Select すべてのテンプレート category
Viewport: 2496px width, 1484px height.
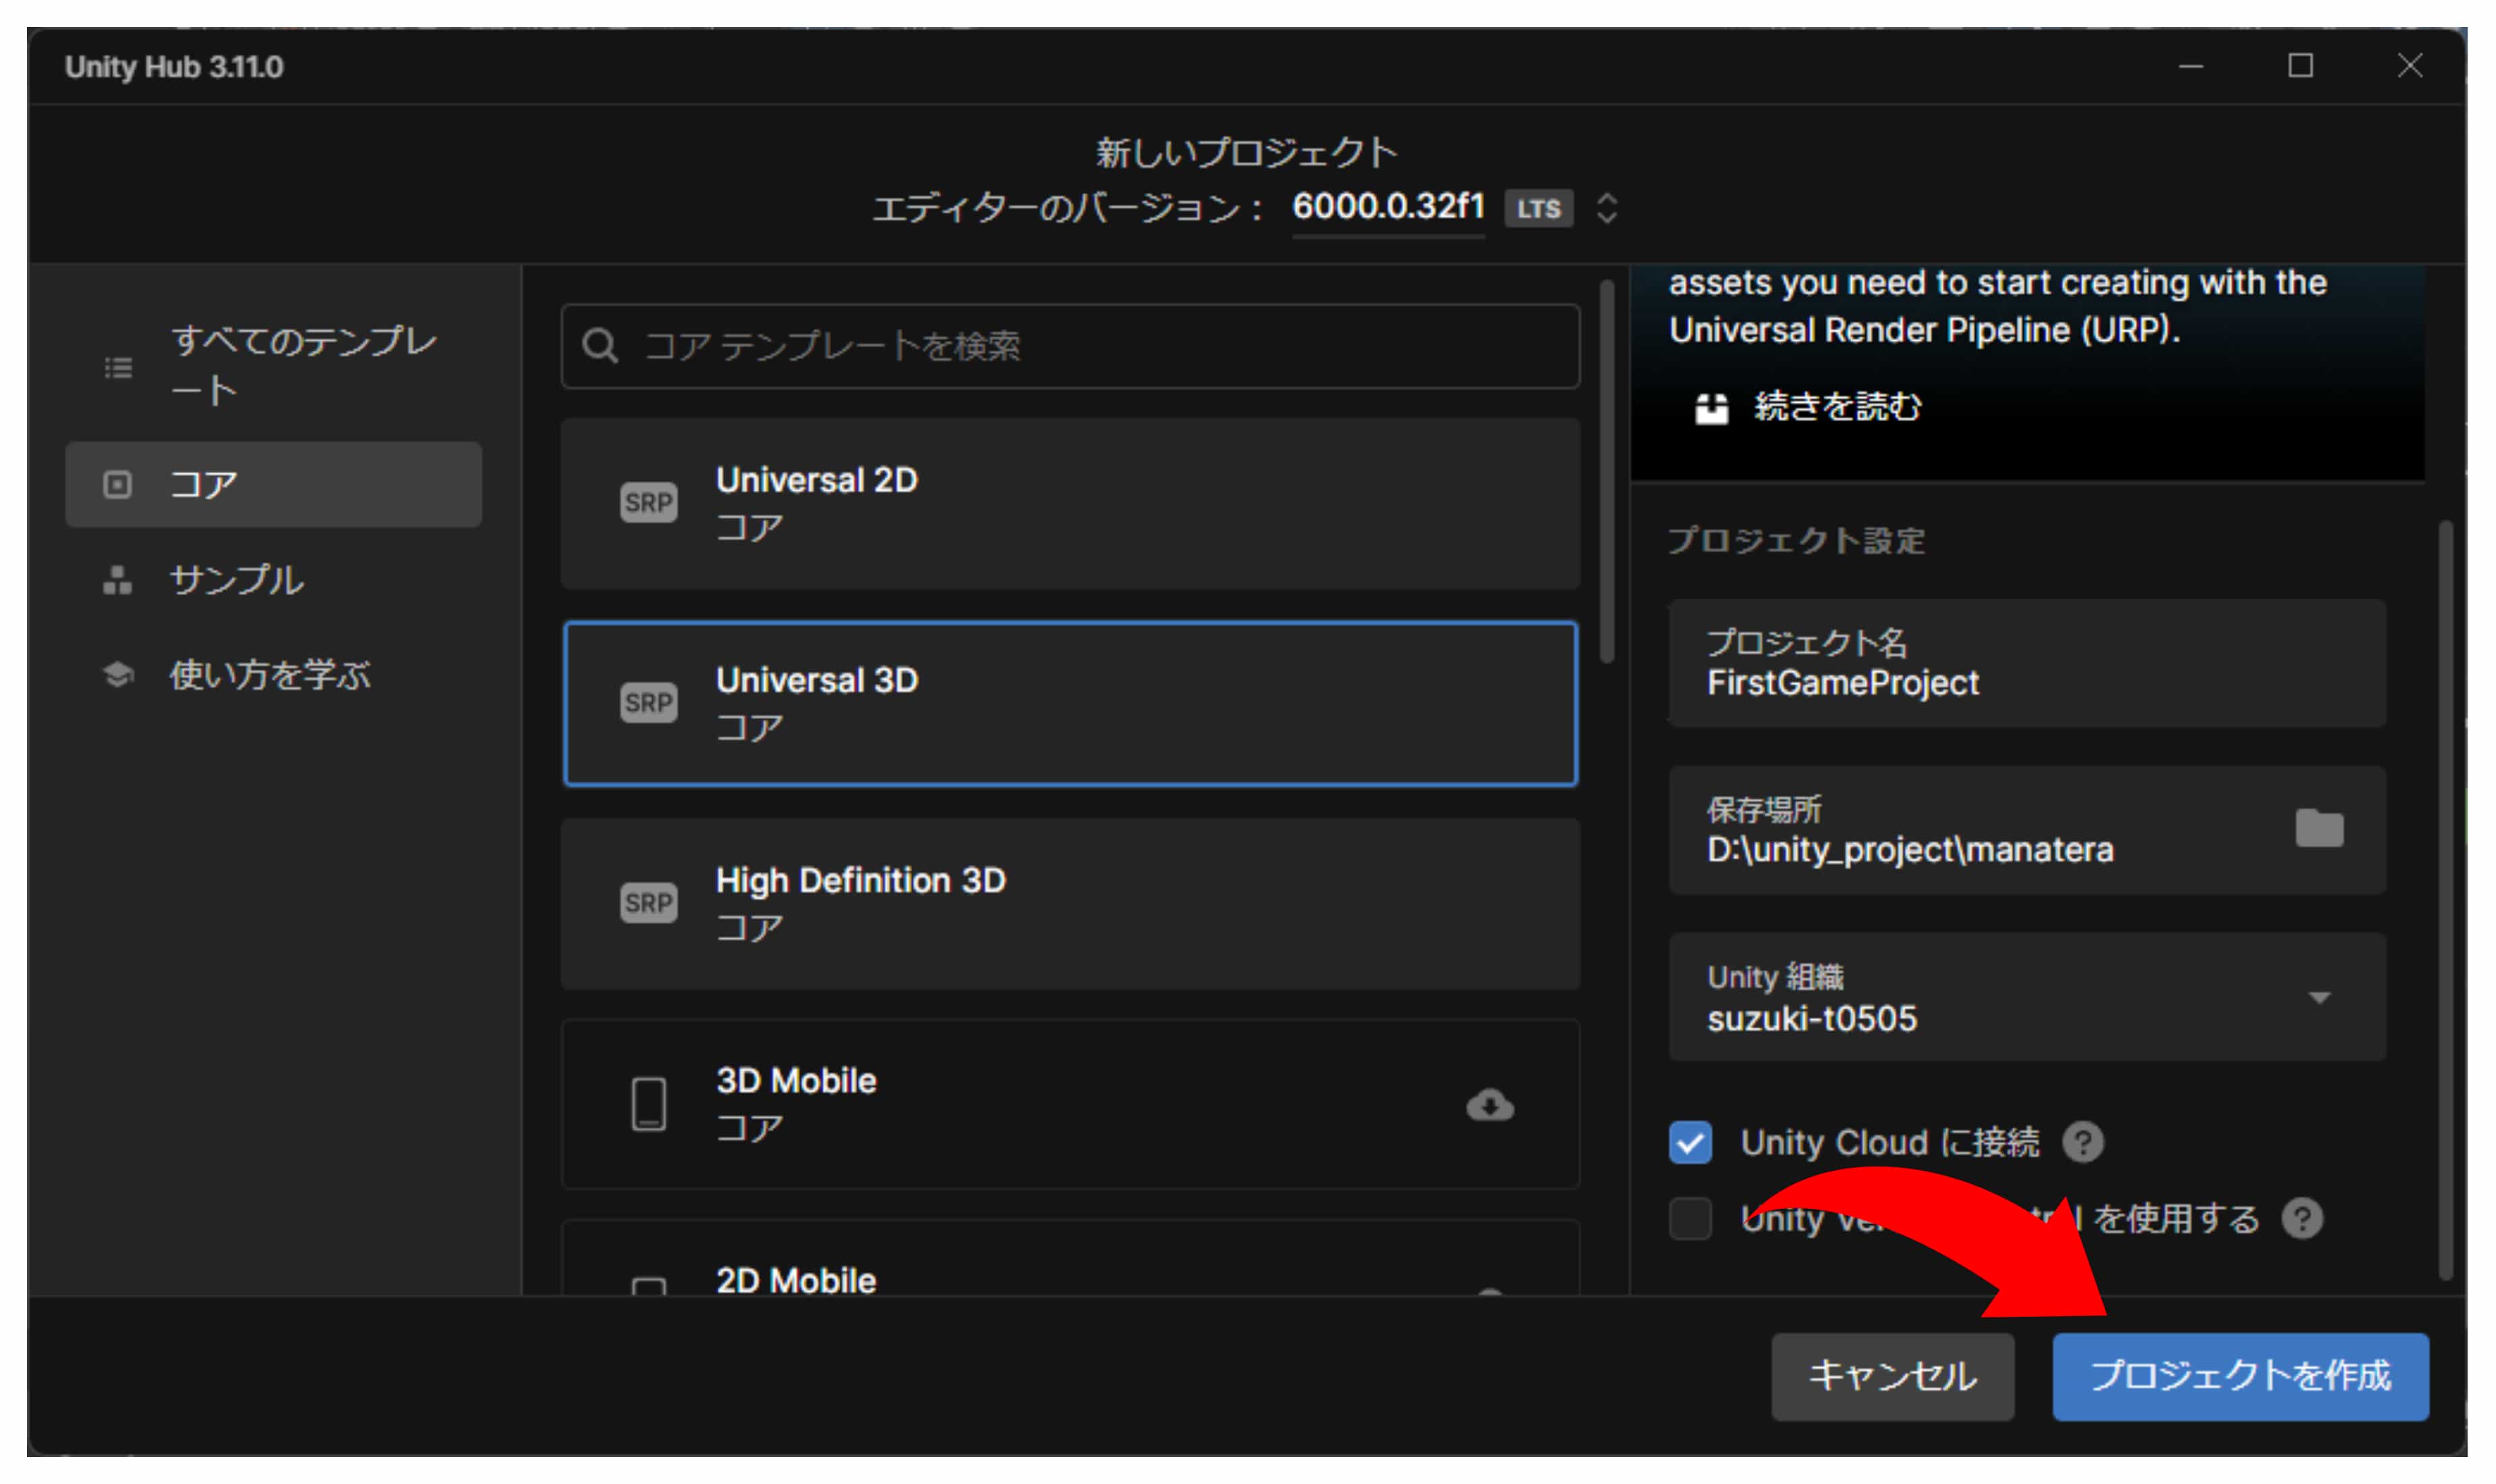click(x=272, y=366)
